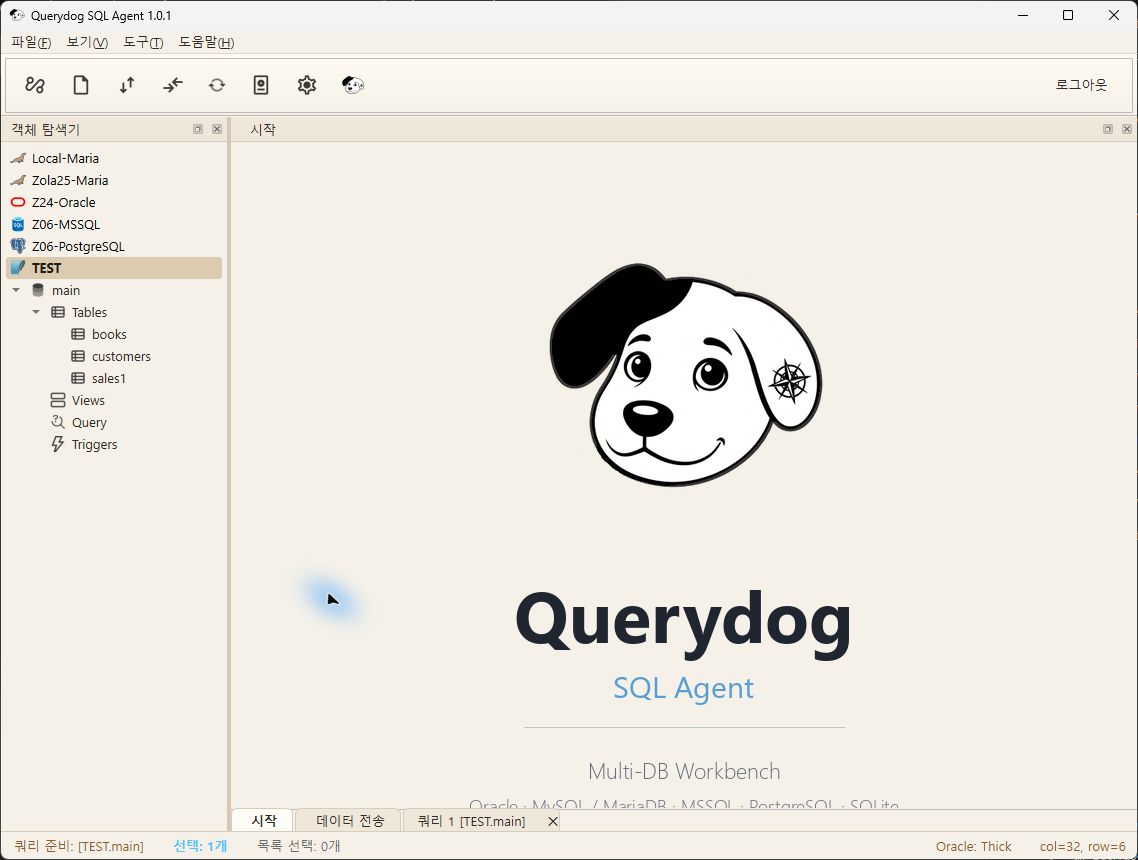Click the magnifier icon beside Query
This screenshot has width=1138, height=860.
pyautogui.click(x=58, y=422)
